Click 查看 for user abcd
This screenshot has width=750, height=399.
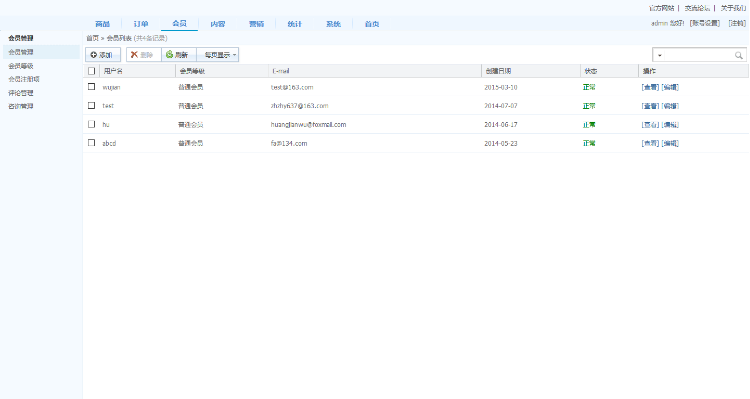pyautogui.click(x=651, y=143)
